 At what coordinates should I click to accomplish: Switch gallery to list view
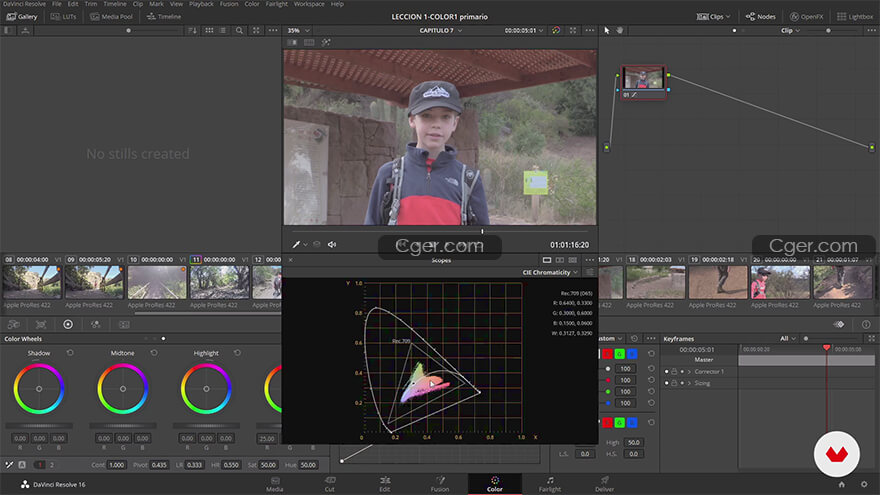[223, 30]
